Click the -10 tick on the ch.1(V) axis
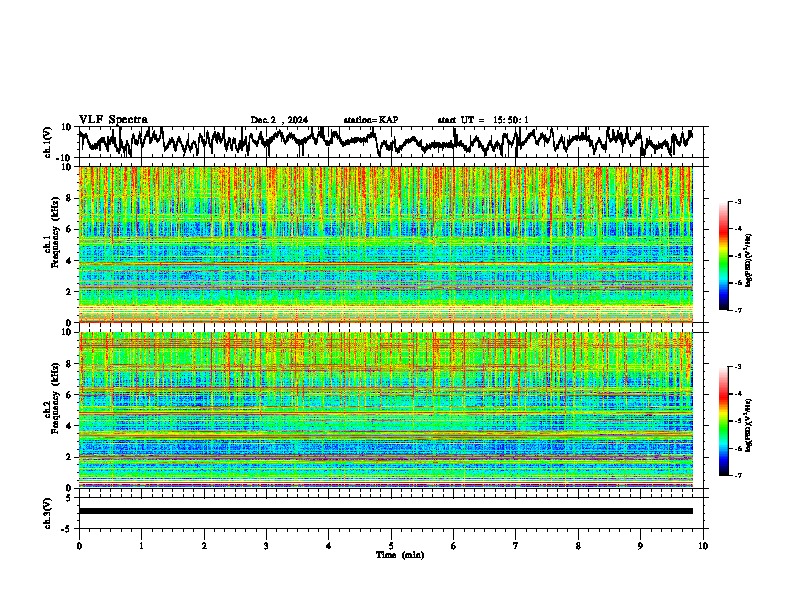The width and height of the screenshot is (792, 612). [65, 158]
